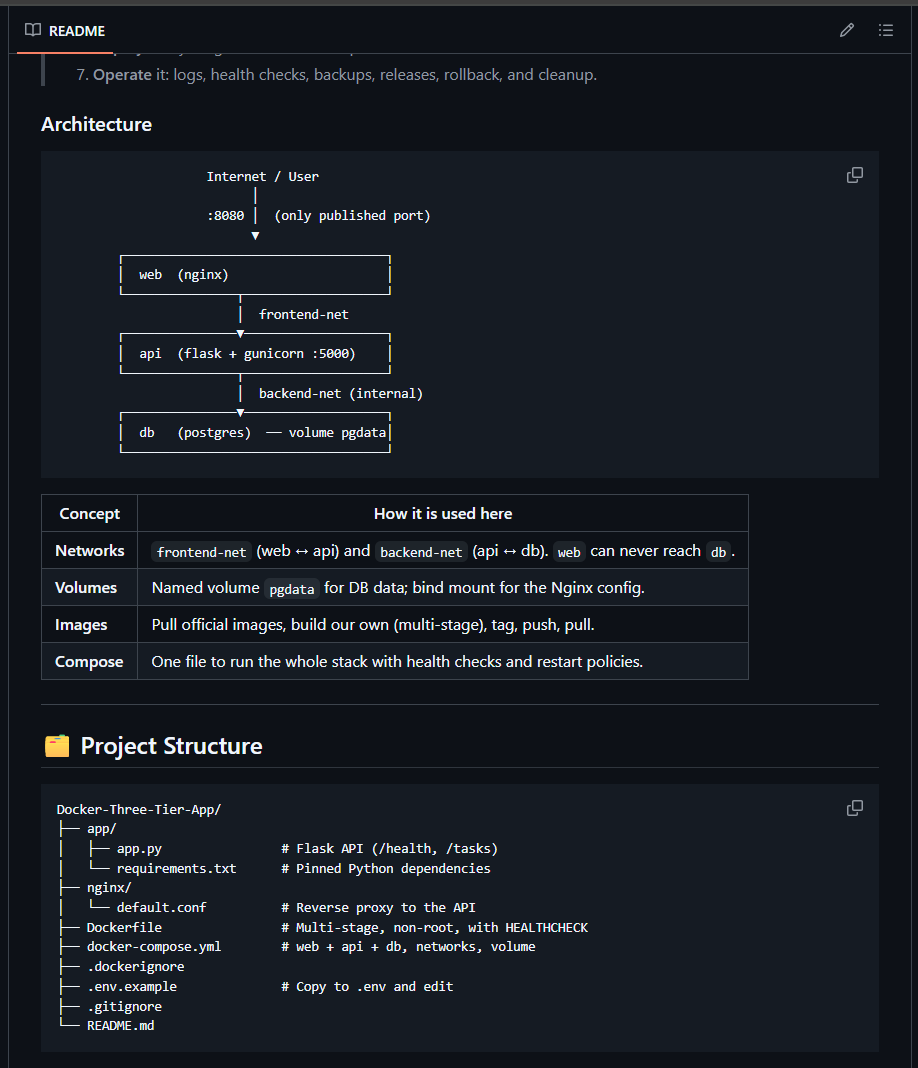The image size is (918, 1068).
Task: Click 'Internet / User' in the diagram
Action: [262, 176]
